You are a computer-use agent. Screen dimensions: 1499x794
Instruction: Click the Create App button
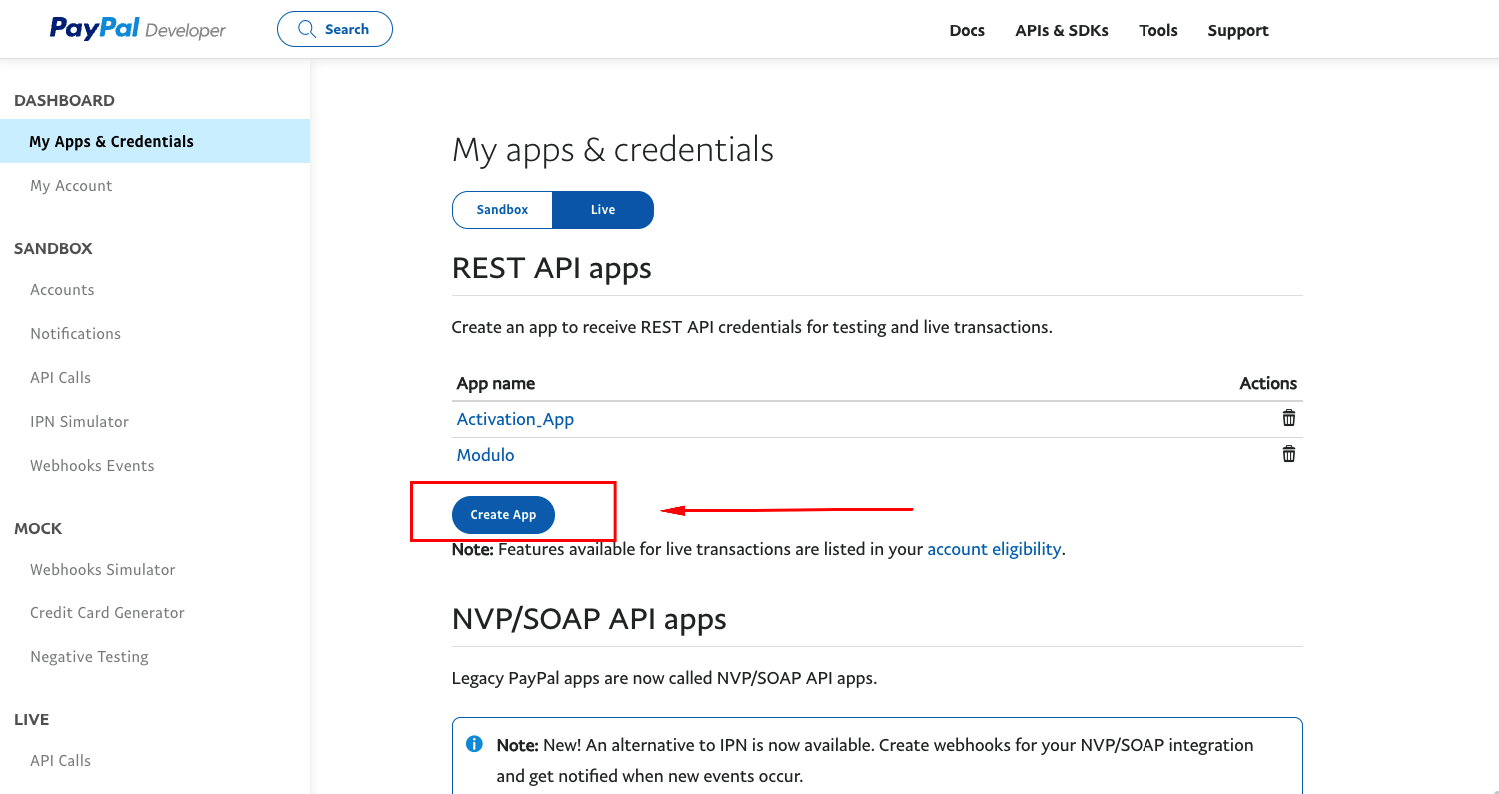[503, 514]
